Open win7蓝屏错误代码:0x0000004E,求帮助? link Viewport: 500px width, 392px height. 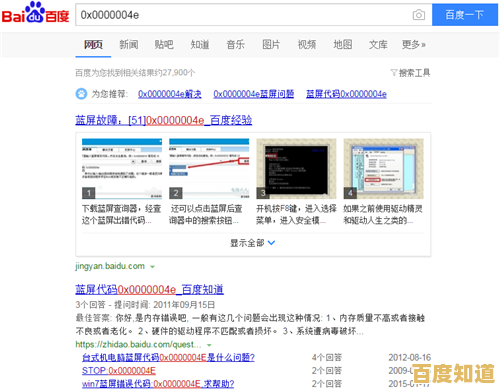click(158, 384)
